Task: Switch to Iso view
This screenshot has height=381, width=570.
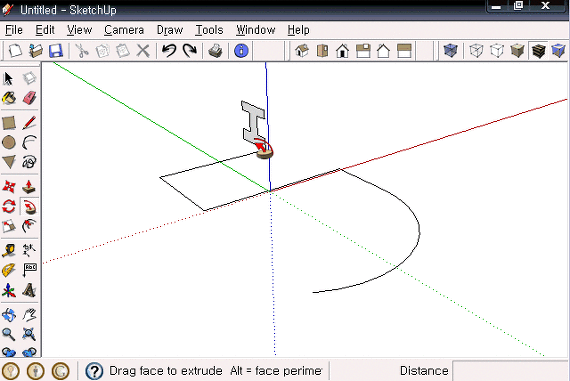Action: [302, 51]
